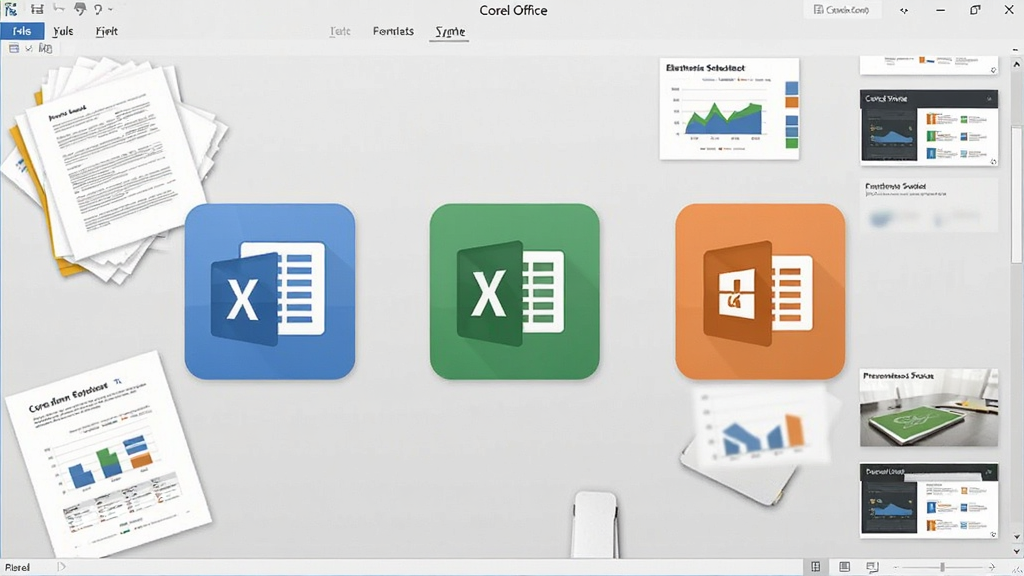Click the scroll up arrow of thumbnail panel
The height and width of the screenshot is (576, 1024).
tap(1016, 65)
